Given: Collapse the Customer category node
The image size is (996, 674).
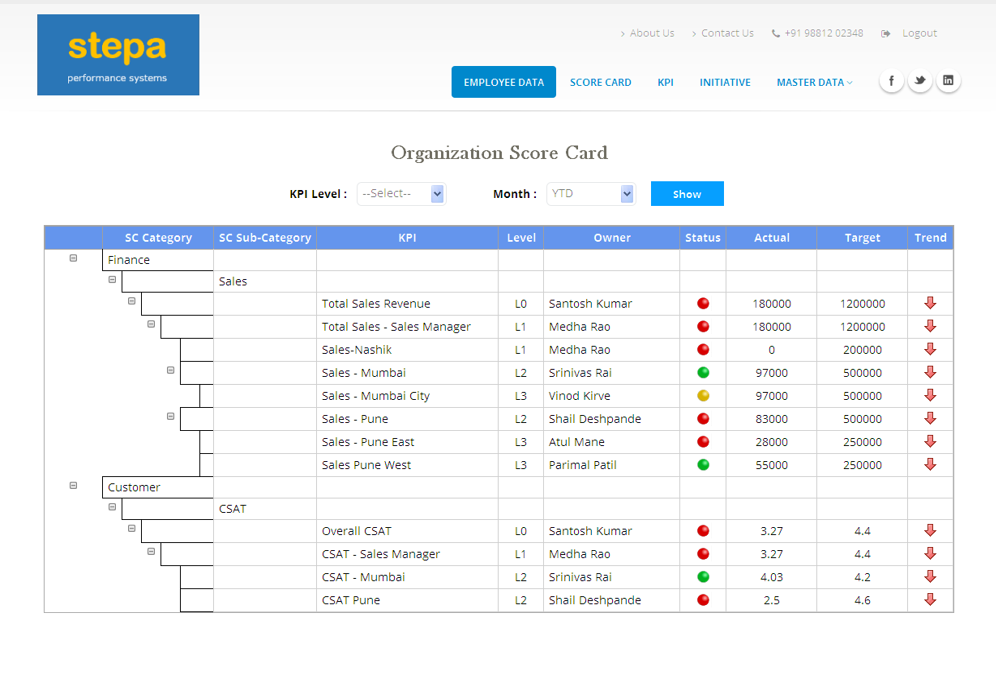Looking at the screenshot, I should click(x=73, y=486).
